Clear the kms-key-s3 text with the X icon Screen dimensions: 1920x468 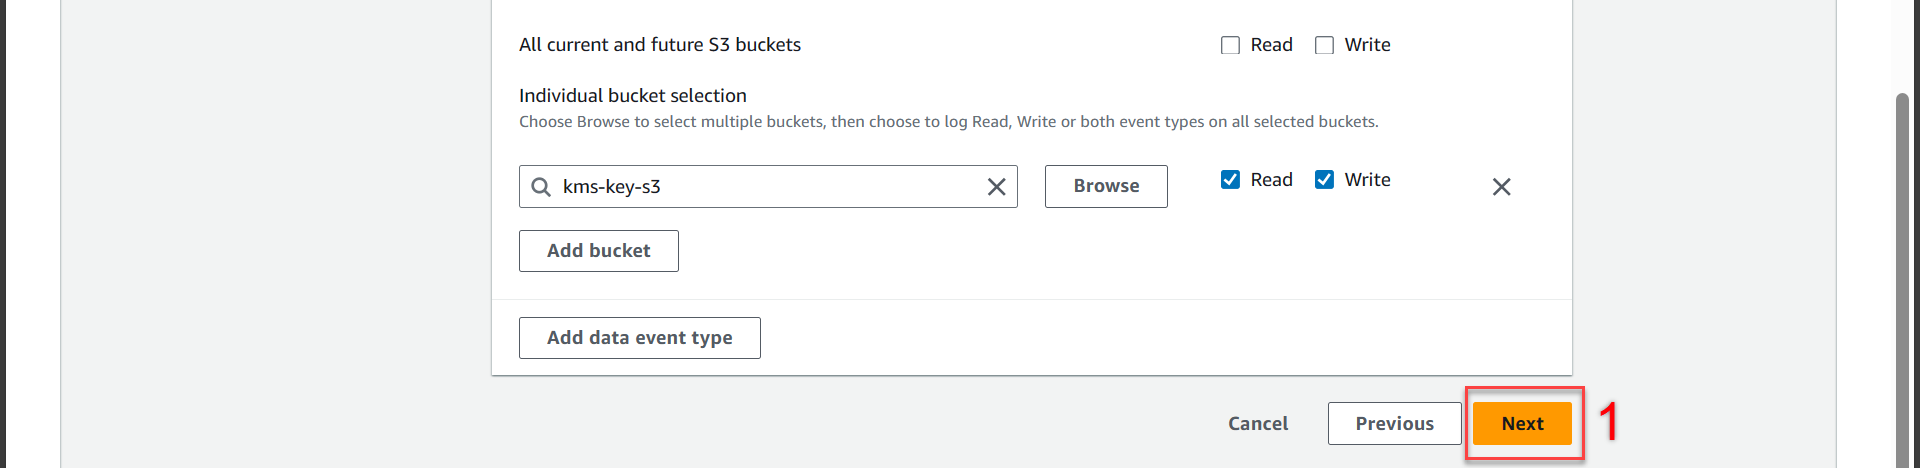tap(996, 187)
